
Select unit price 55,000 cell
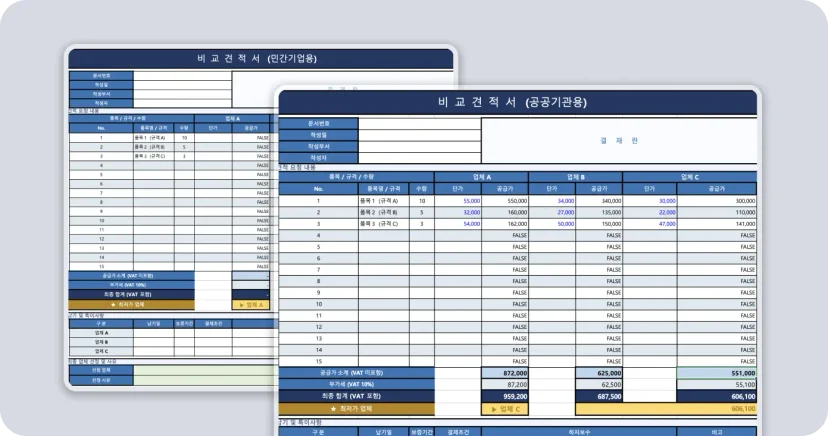[x=458, y=201]
